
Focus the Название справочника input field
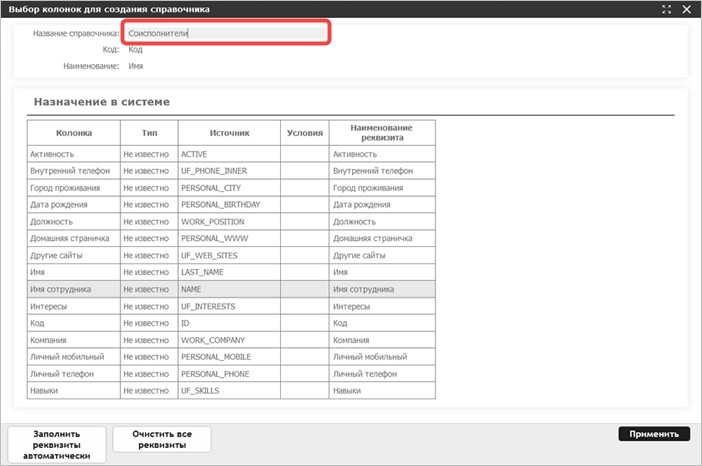(226, 33)
